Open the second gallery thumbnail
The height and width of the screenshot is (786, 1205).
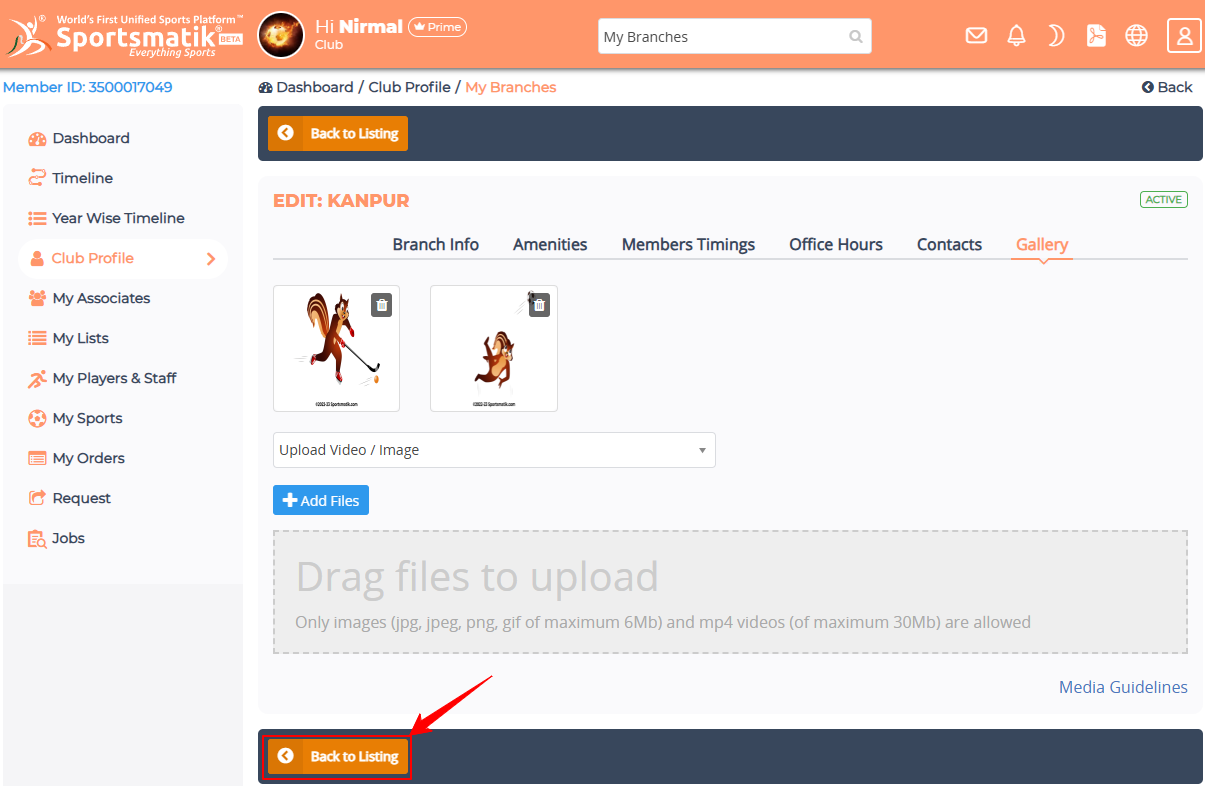[x=494, y=348]
